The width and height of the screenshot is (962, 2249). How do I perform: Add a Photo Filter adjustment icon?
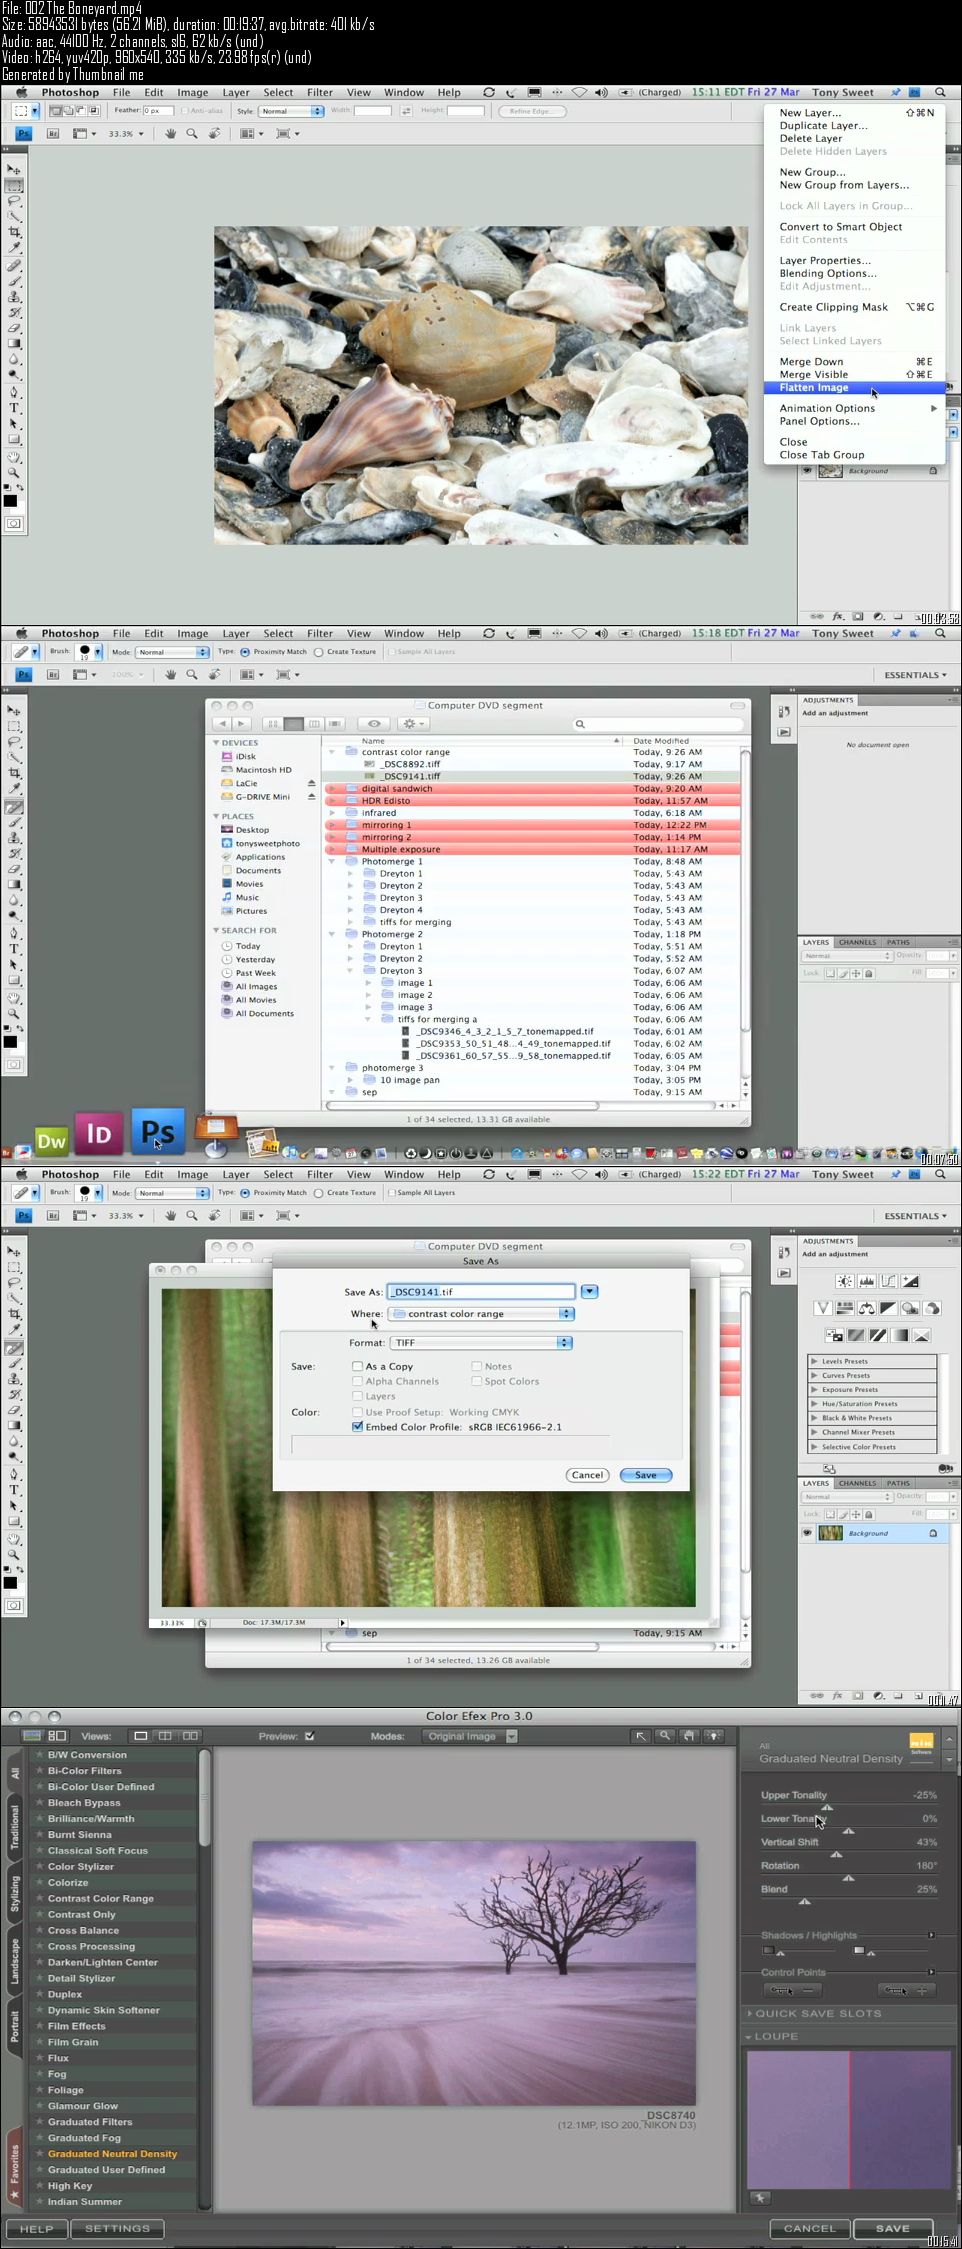click(x=910, y=1308)
